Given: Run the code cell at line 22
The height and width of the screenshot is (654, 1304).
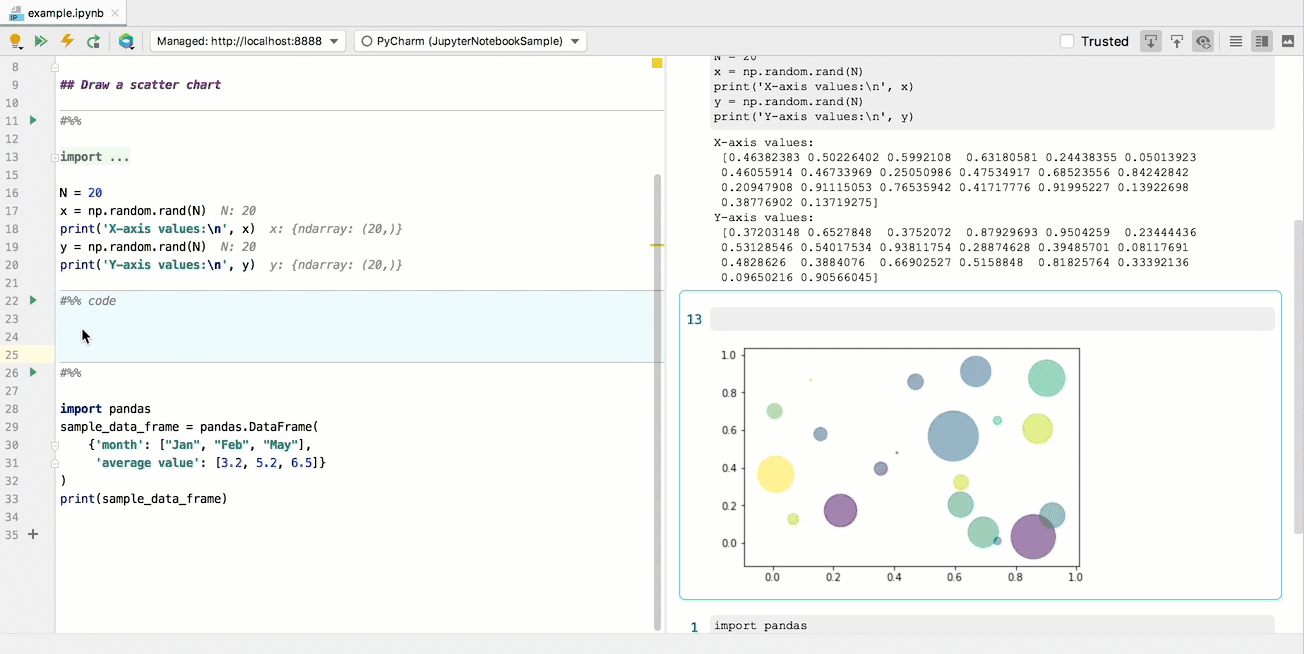Looking at the screenshot, I should [x=31, y=300].
